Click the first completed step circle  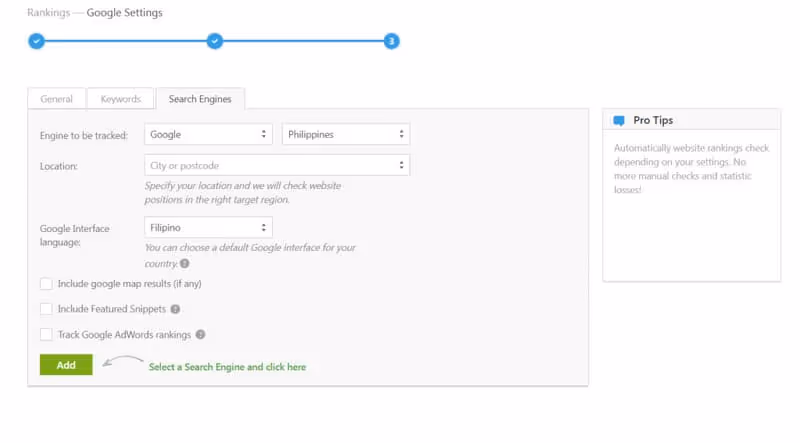tap(36, 41)
